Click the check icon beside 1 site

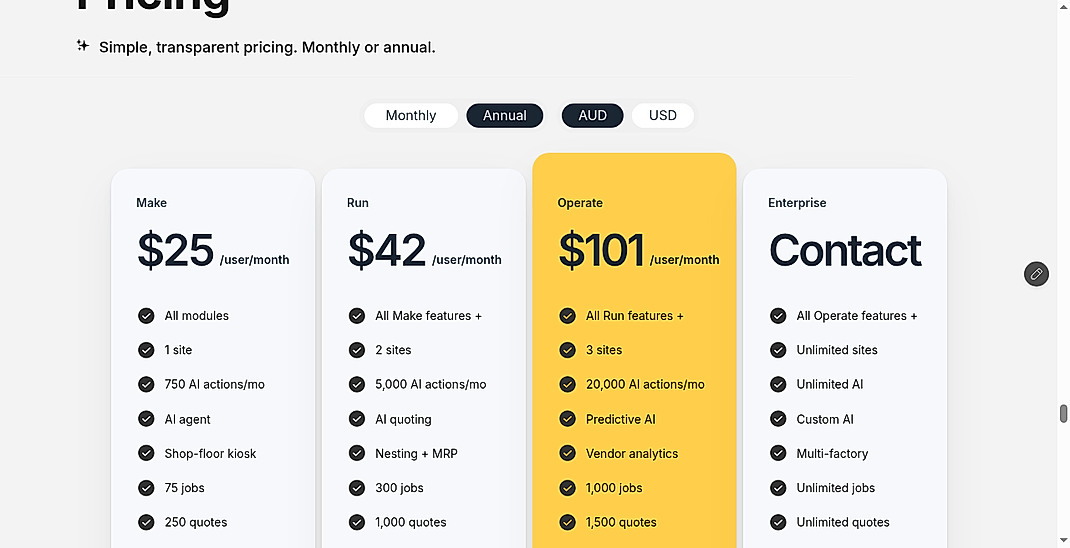[146, 350]
